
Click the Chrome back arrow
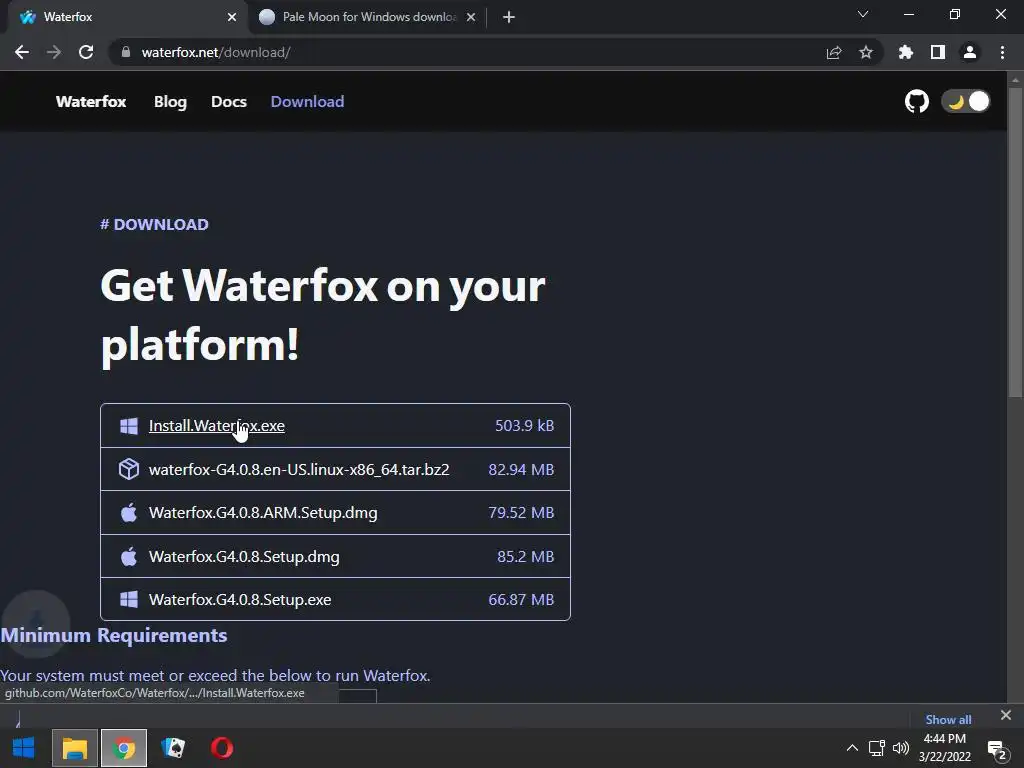(22, 52)
